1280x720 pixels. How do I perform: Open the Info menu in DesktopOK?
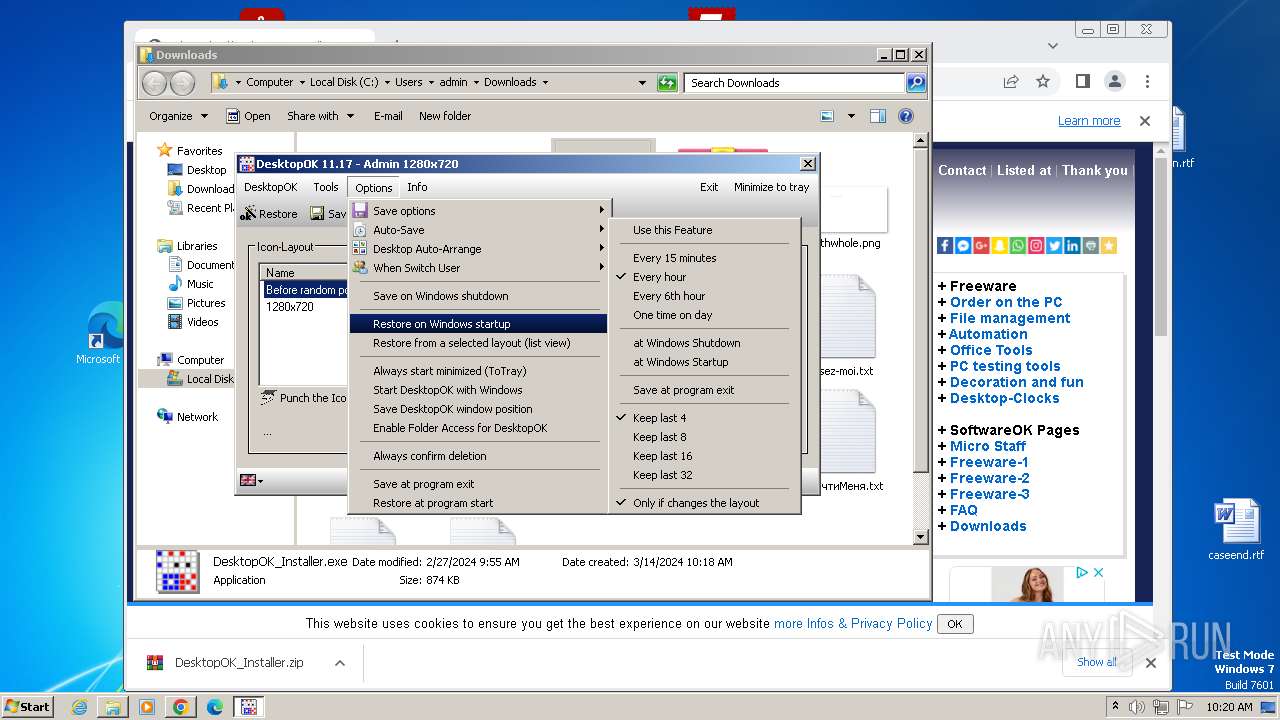coord(417,187)
